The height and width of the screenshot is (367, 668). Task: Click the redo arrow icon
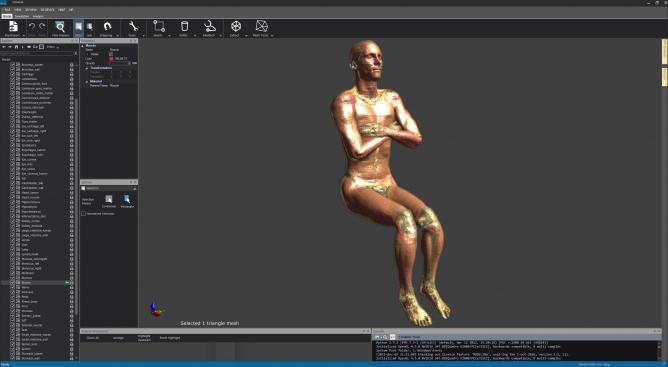(x=42, y=27)
